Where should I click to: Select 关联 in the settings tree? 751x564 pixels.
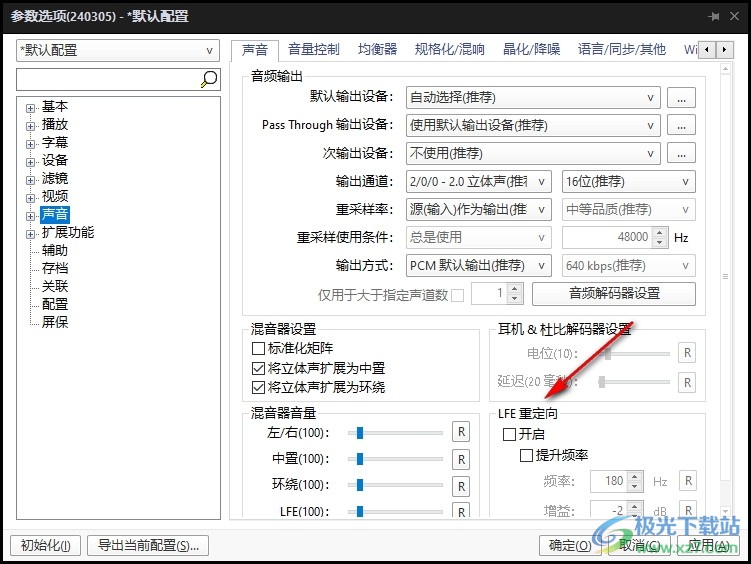click(55, 286)
